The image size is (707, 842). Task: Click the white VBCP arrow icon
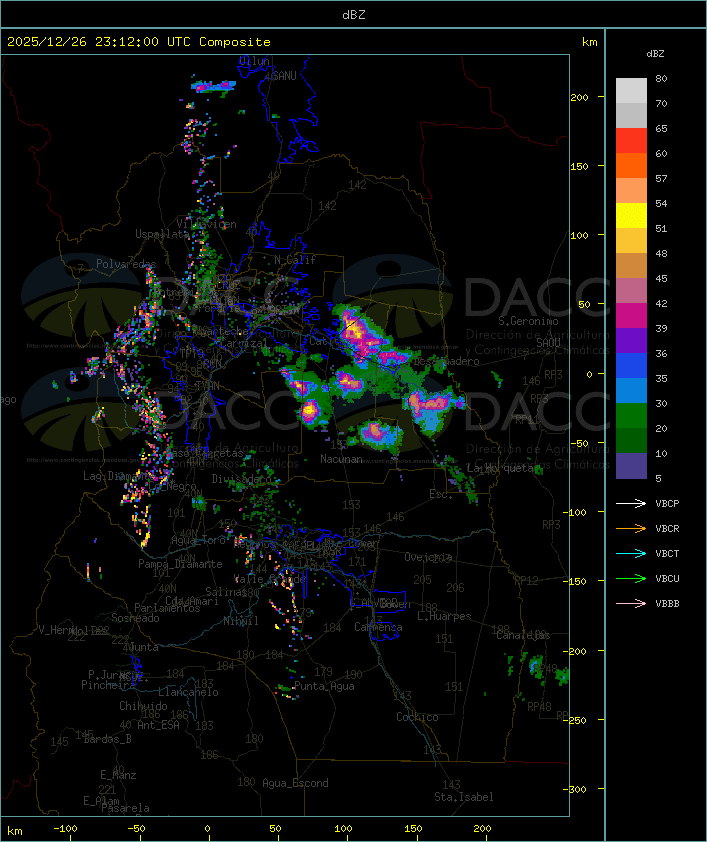coord(631,503)
